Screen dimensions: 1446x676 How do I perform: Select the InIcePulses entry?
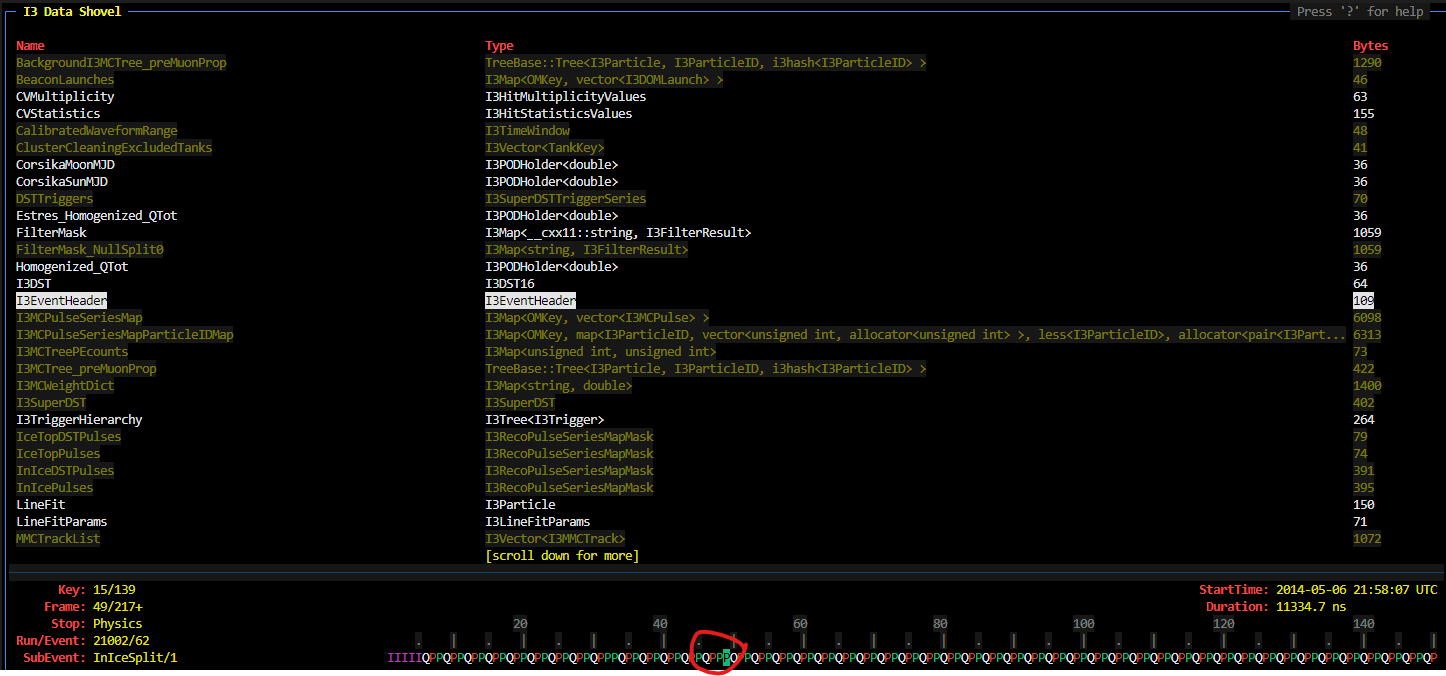pos(55,487)
